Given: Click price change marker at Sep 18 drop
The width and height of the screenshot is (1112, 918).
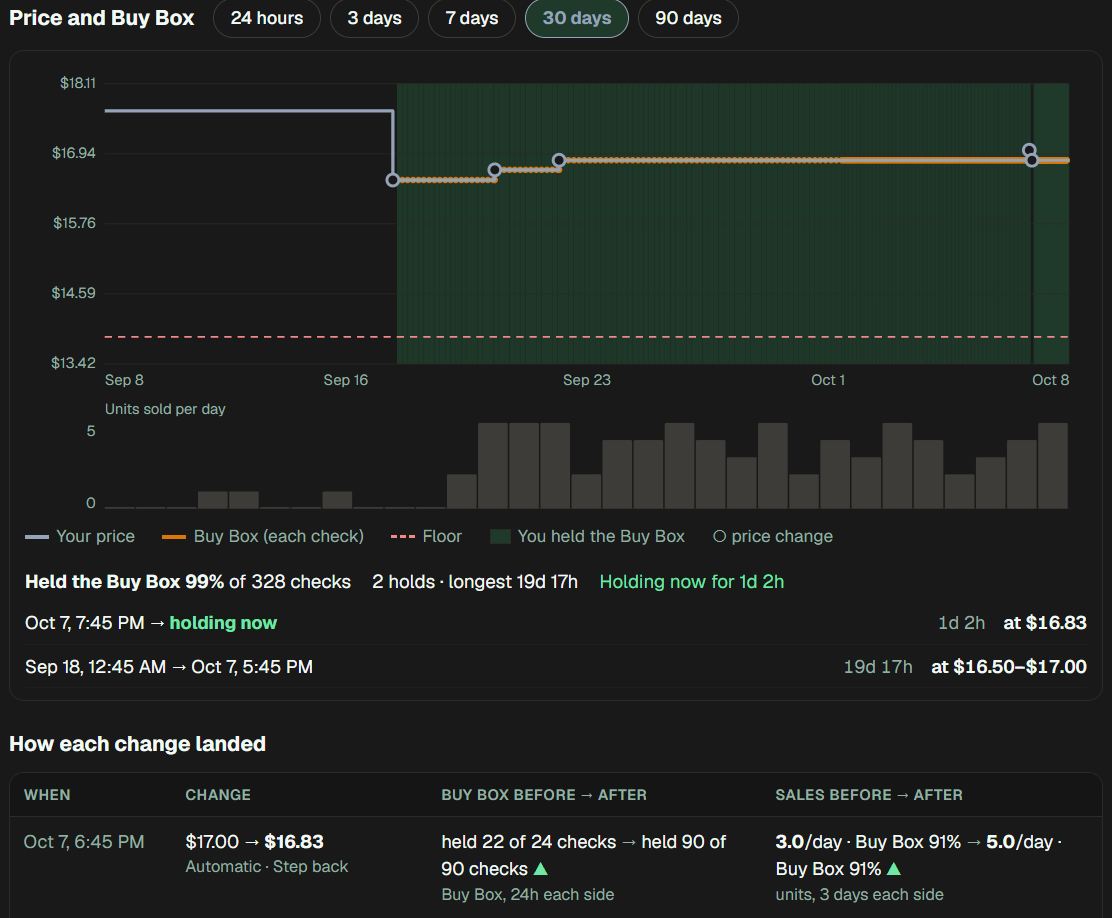Looking at the screenshot, I should 392,180.
